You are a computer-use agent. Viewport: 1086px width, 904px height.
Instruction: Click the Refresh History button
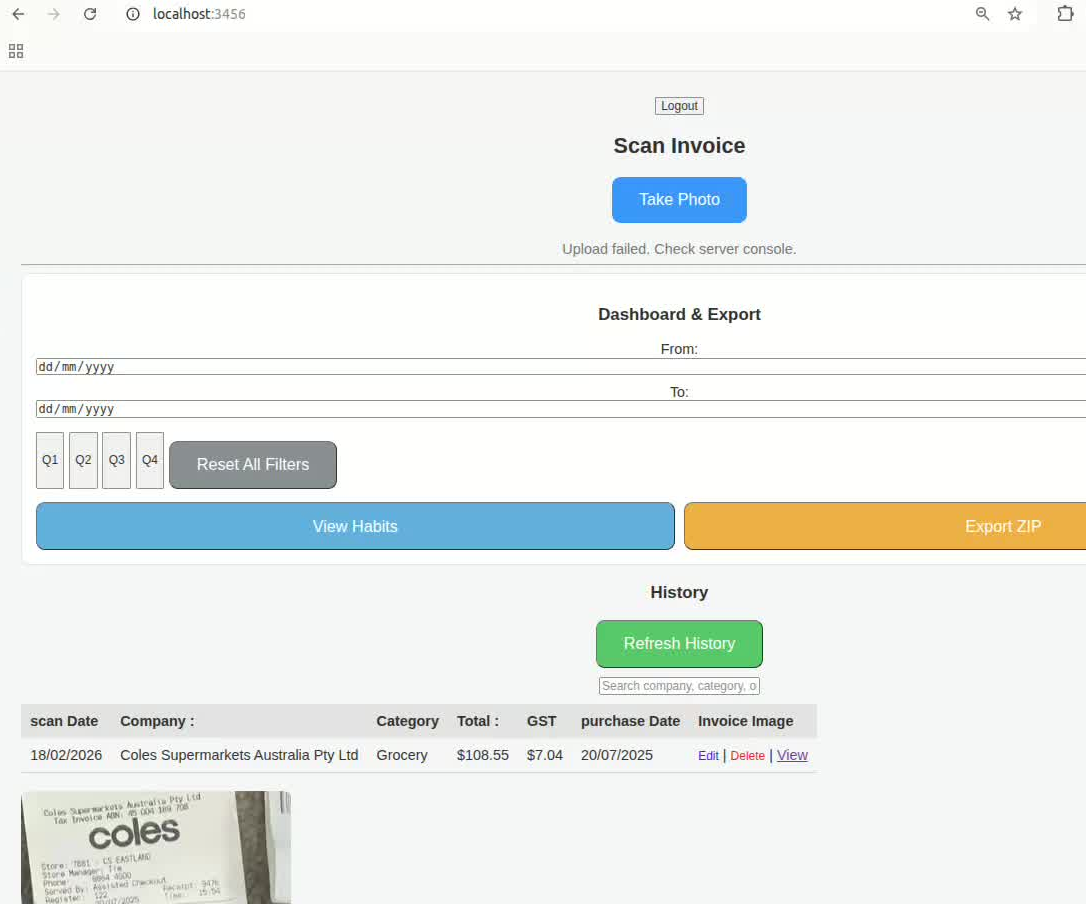679,644
